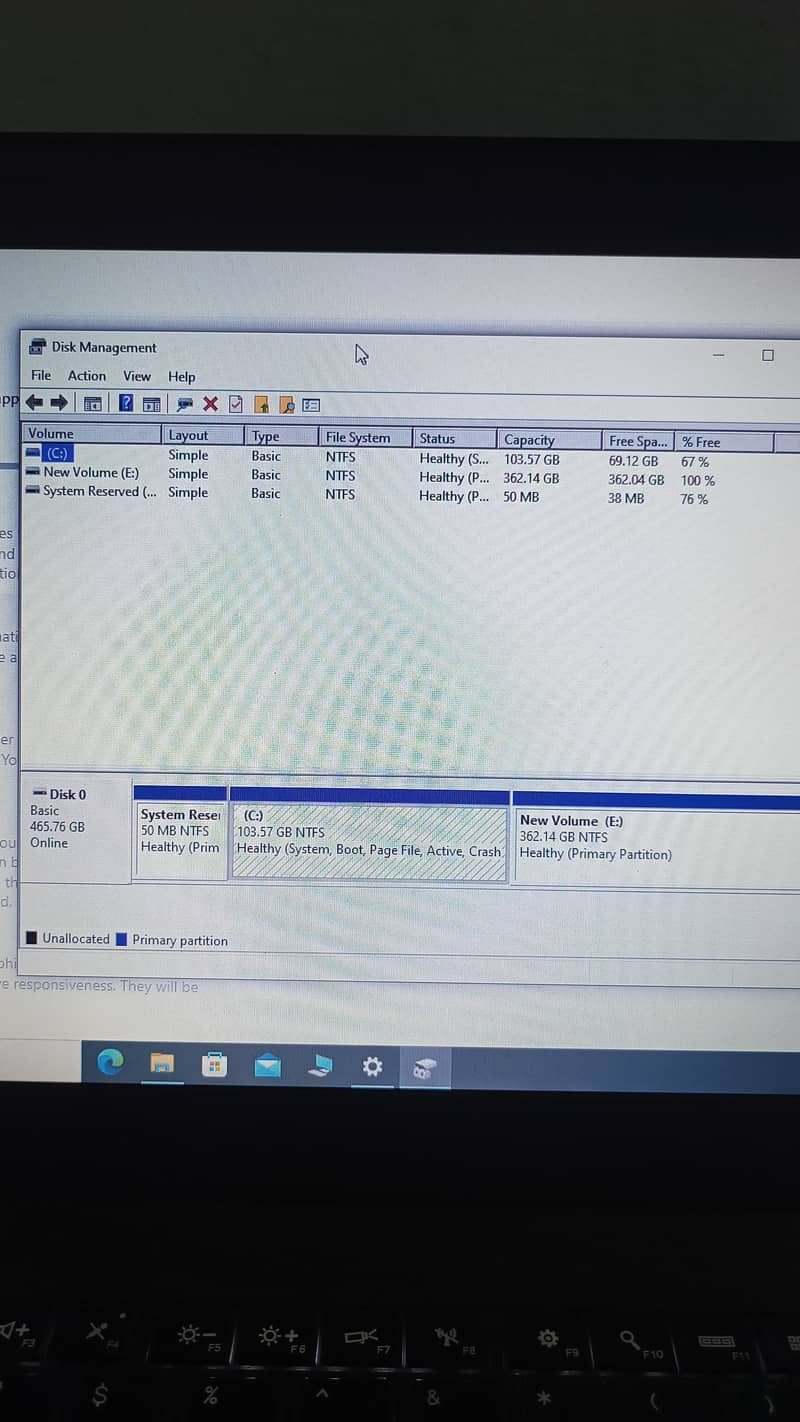The image size is (800, 1422).
Task: Click the magnifier search toolbar icon
Action: 286,405
